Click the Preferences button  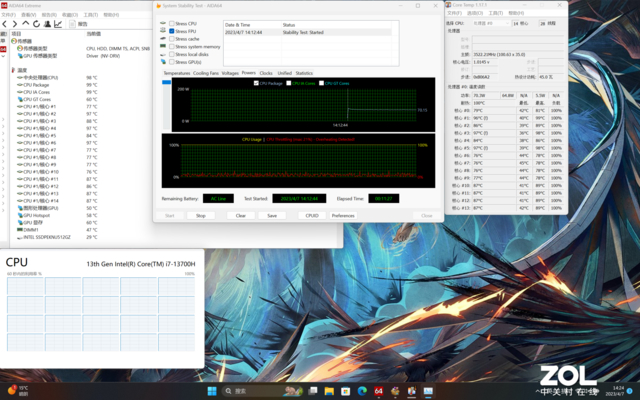343,215
